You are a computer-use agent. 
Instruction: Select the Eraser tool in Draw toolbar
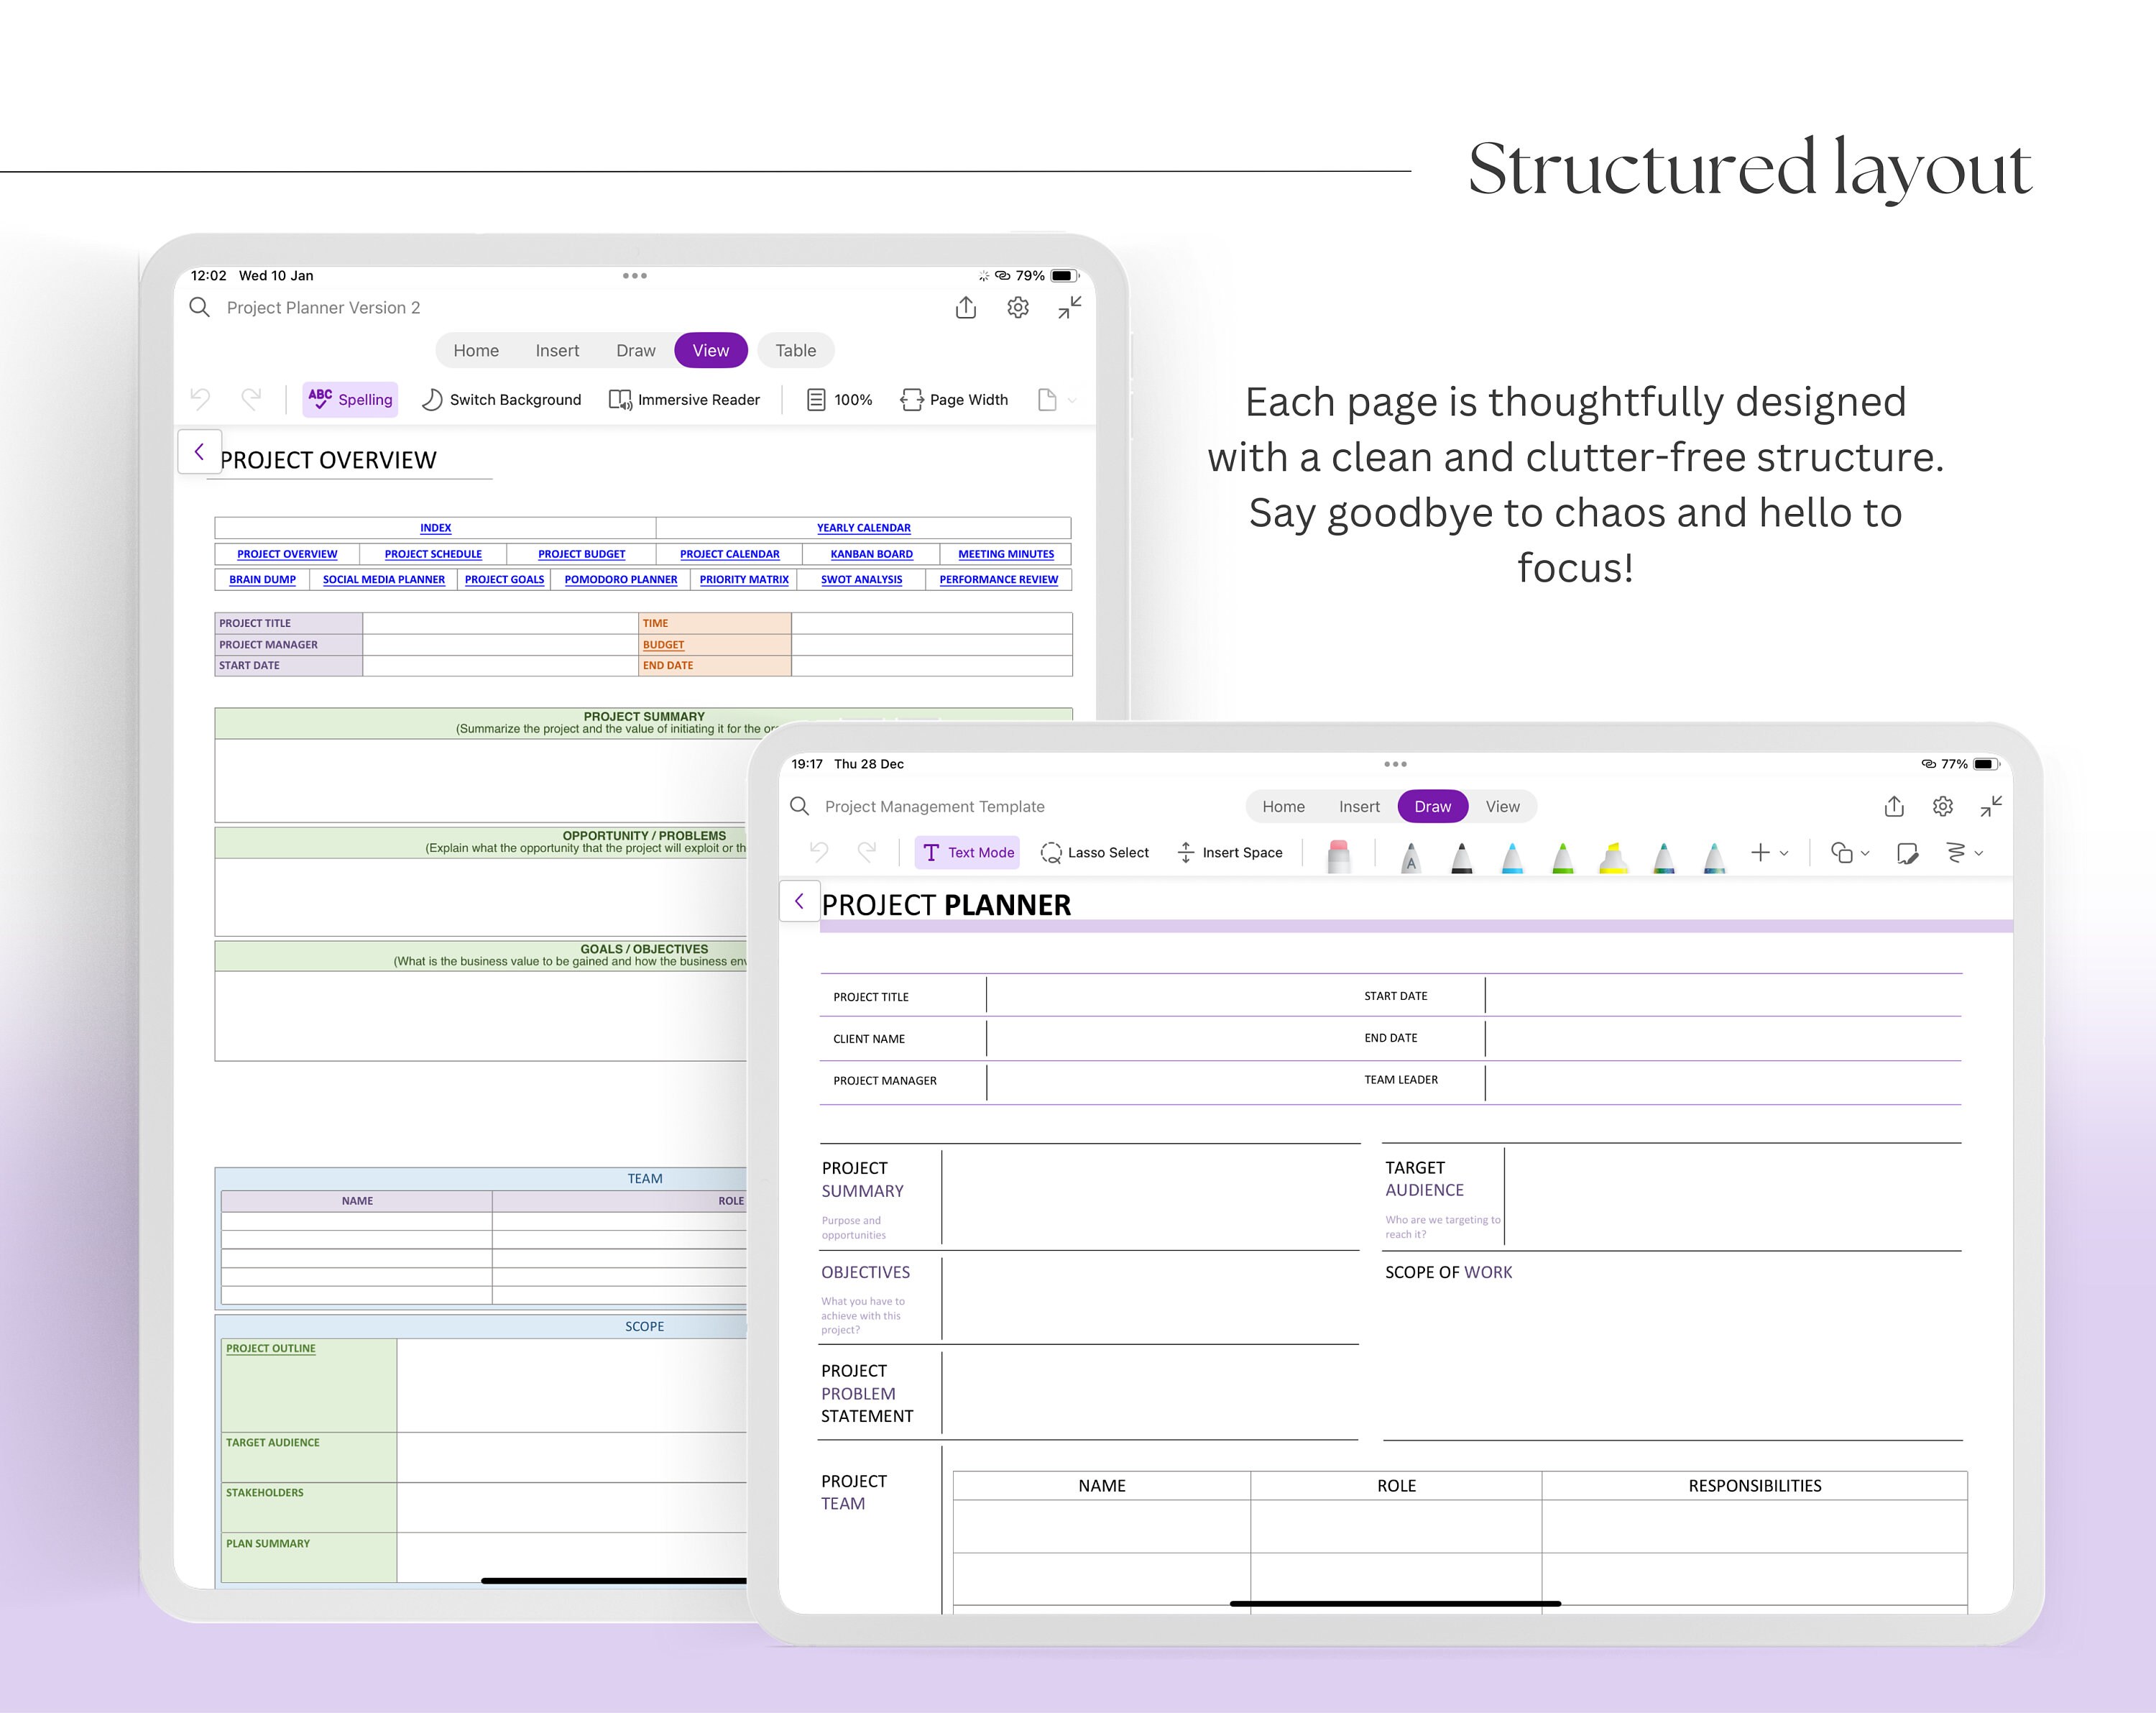(x=1340, y=855)
